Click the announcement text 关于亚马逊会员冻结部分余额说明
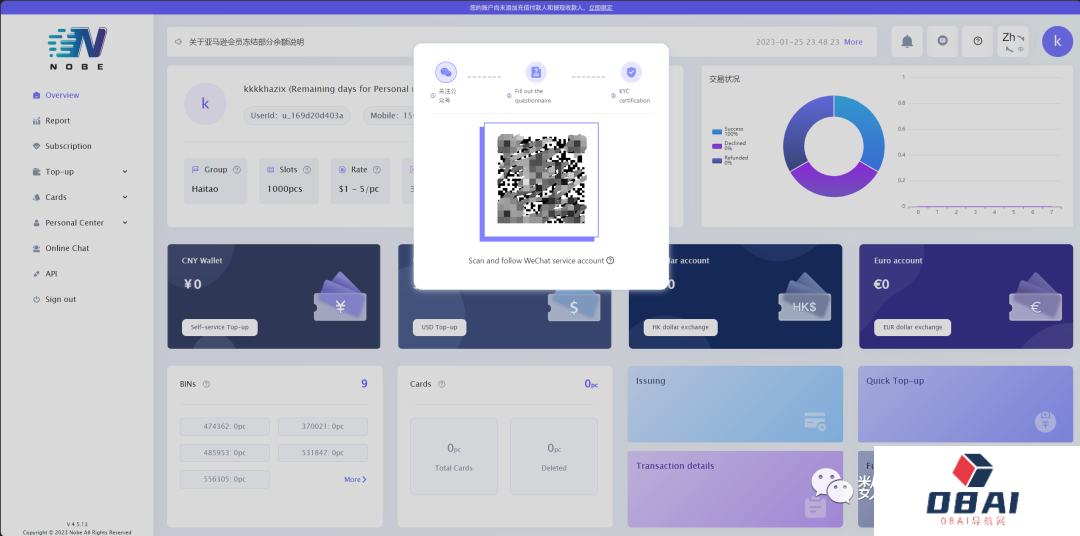The width and height of the screenshot is (1080, 536). [x=247, y=42]
